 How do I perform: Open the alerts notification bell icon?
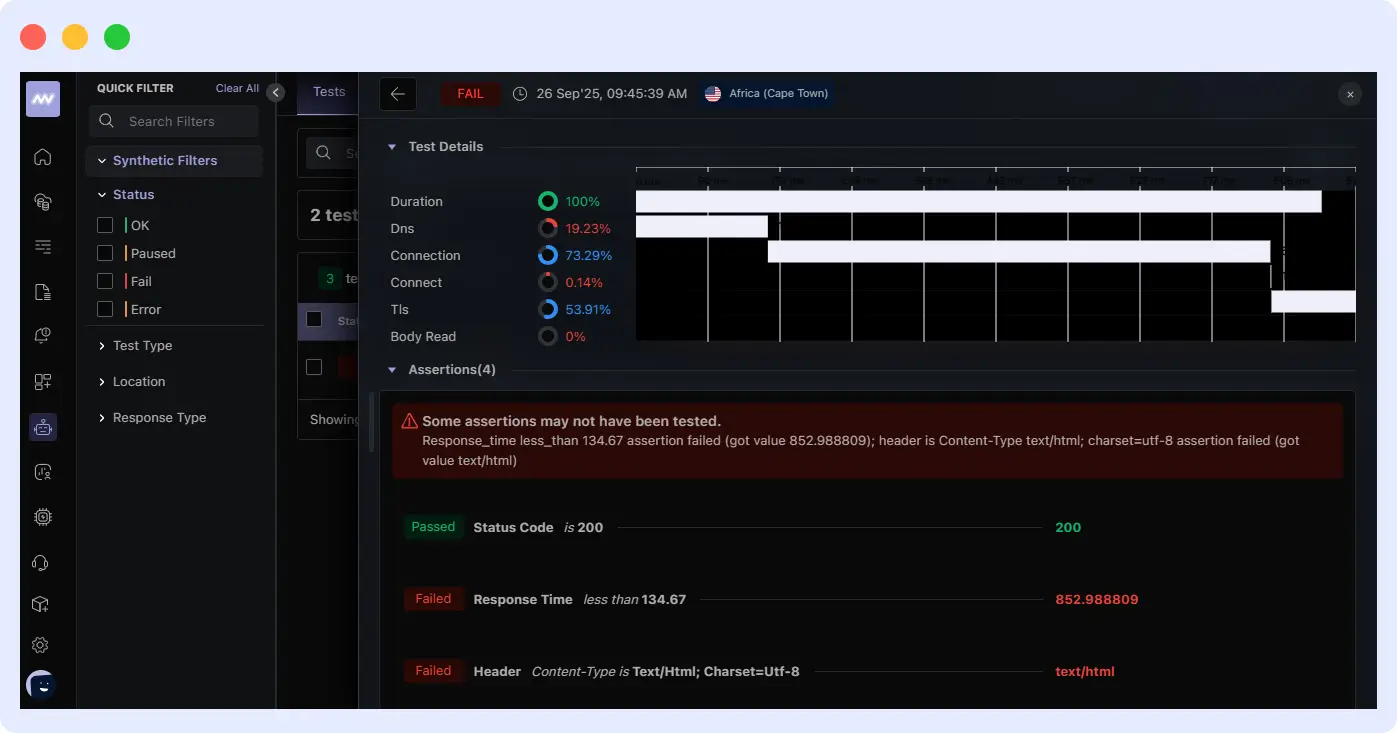pyautogui.click(x=42, y=335)
